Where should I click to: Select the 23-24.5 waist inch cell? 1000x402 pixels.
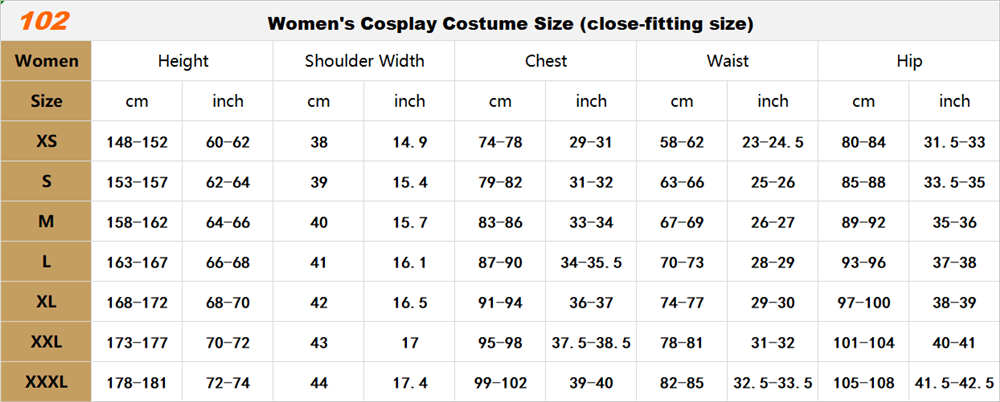click(773, 142)
